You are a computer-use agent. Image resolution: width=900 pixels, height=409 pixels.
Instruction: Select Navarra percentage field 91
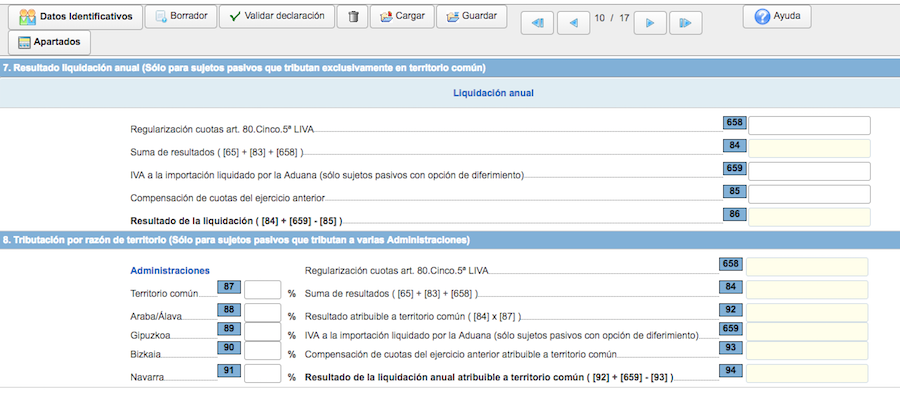coord(262,374)
